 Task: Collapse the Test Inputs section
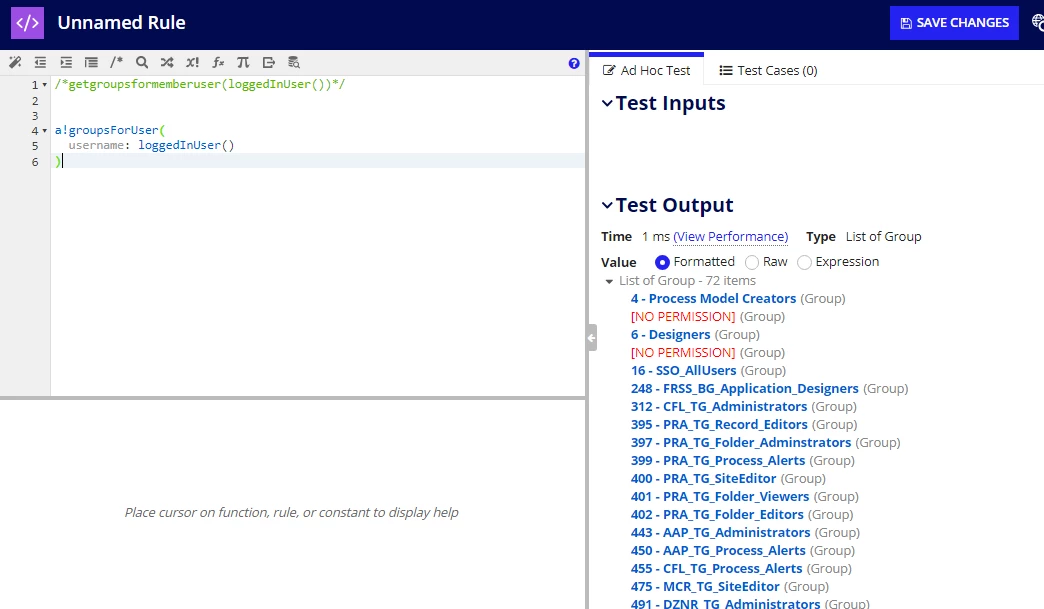(x=607, y=103)
